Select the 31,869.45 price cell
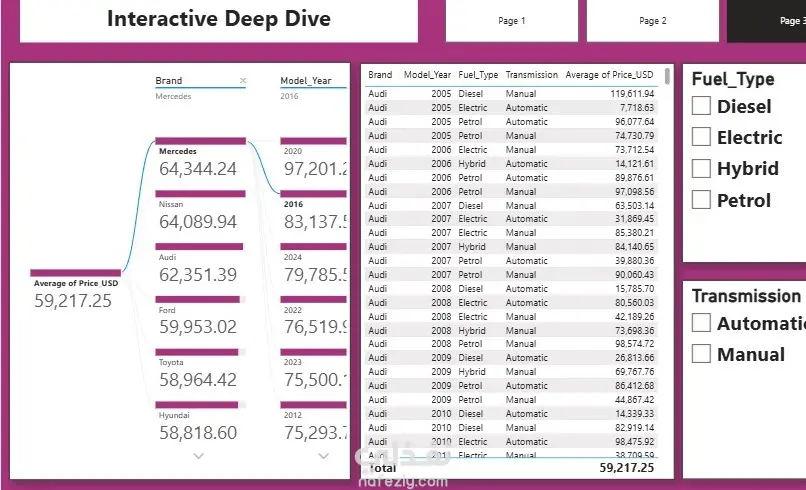 coord(634,219)
